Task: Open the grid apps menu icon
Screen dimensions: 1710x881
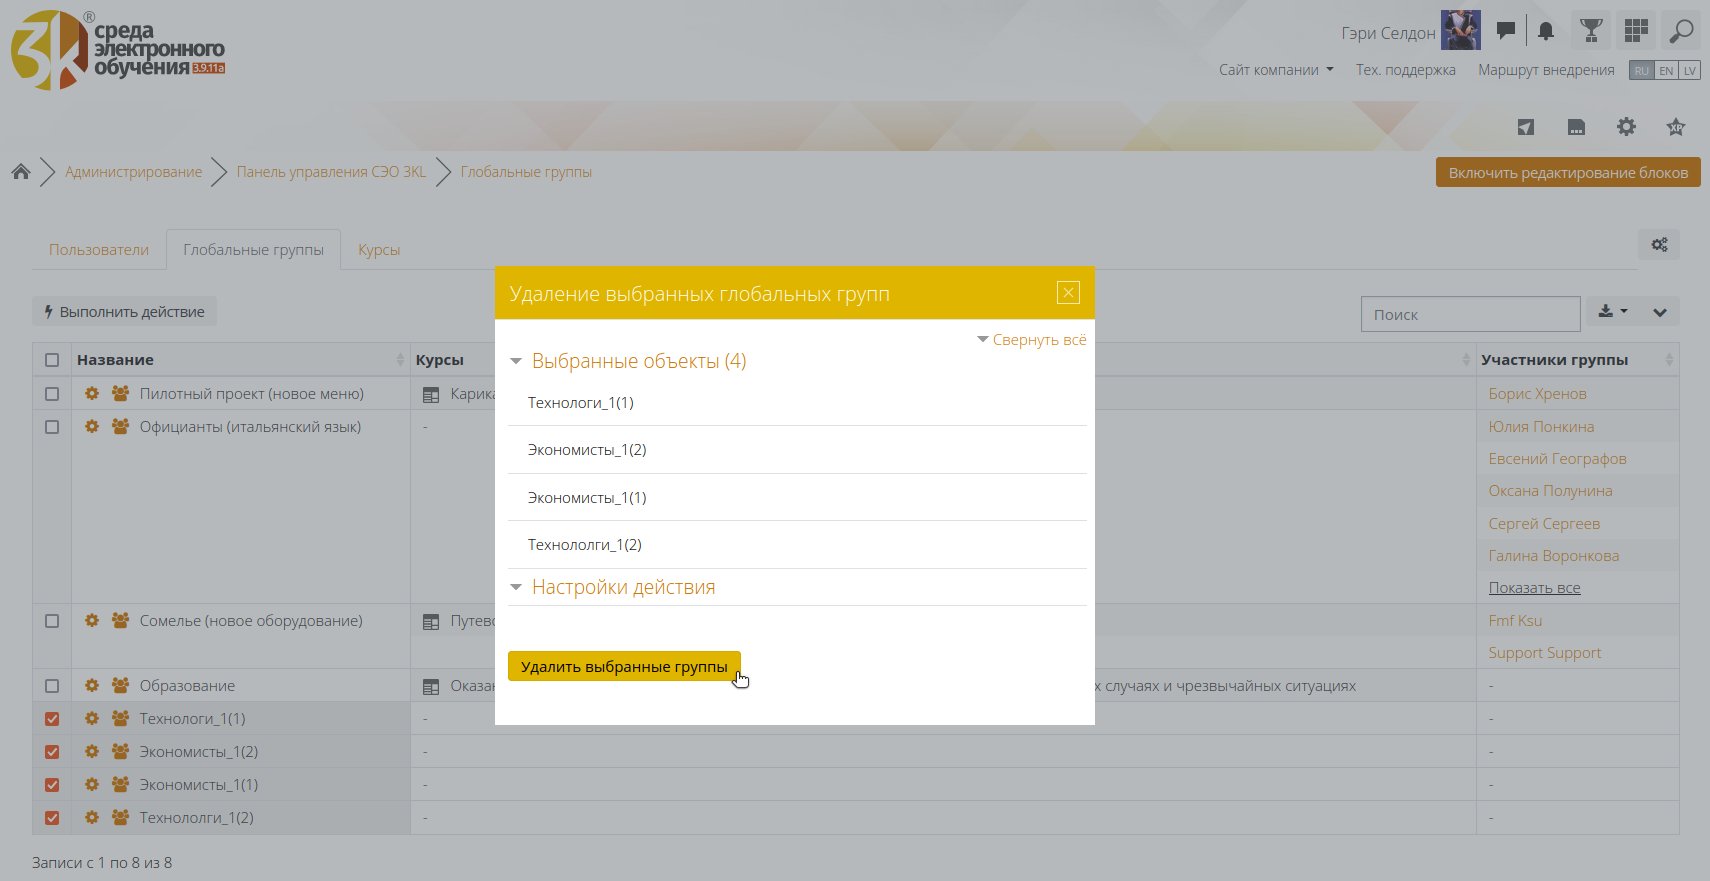Action: 1636,31
